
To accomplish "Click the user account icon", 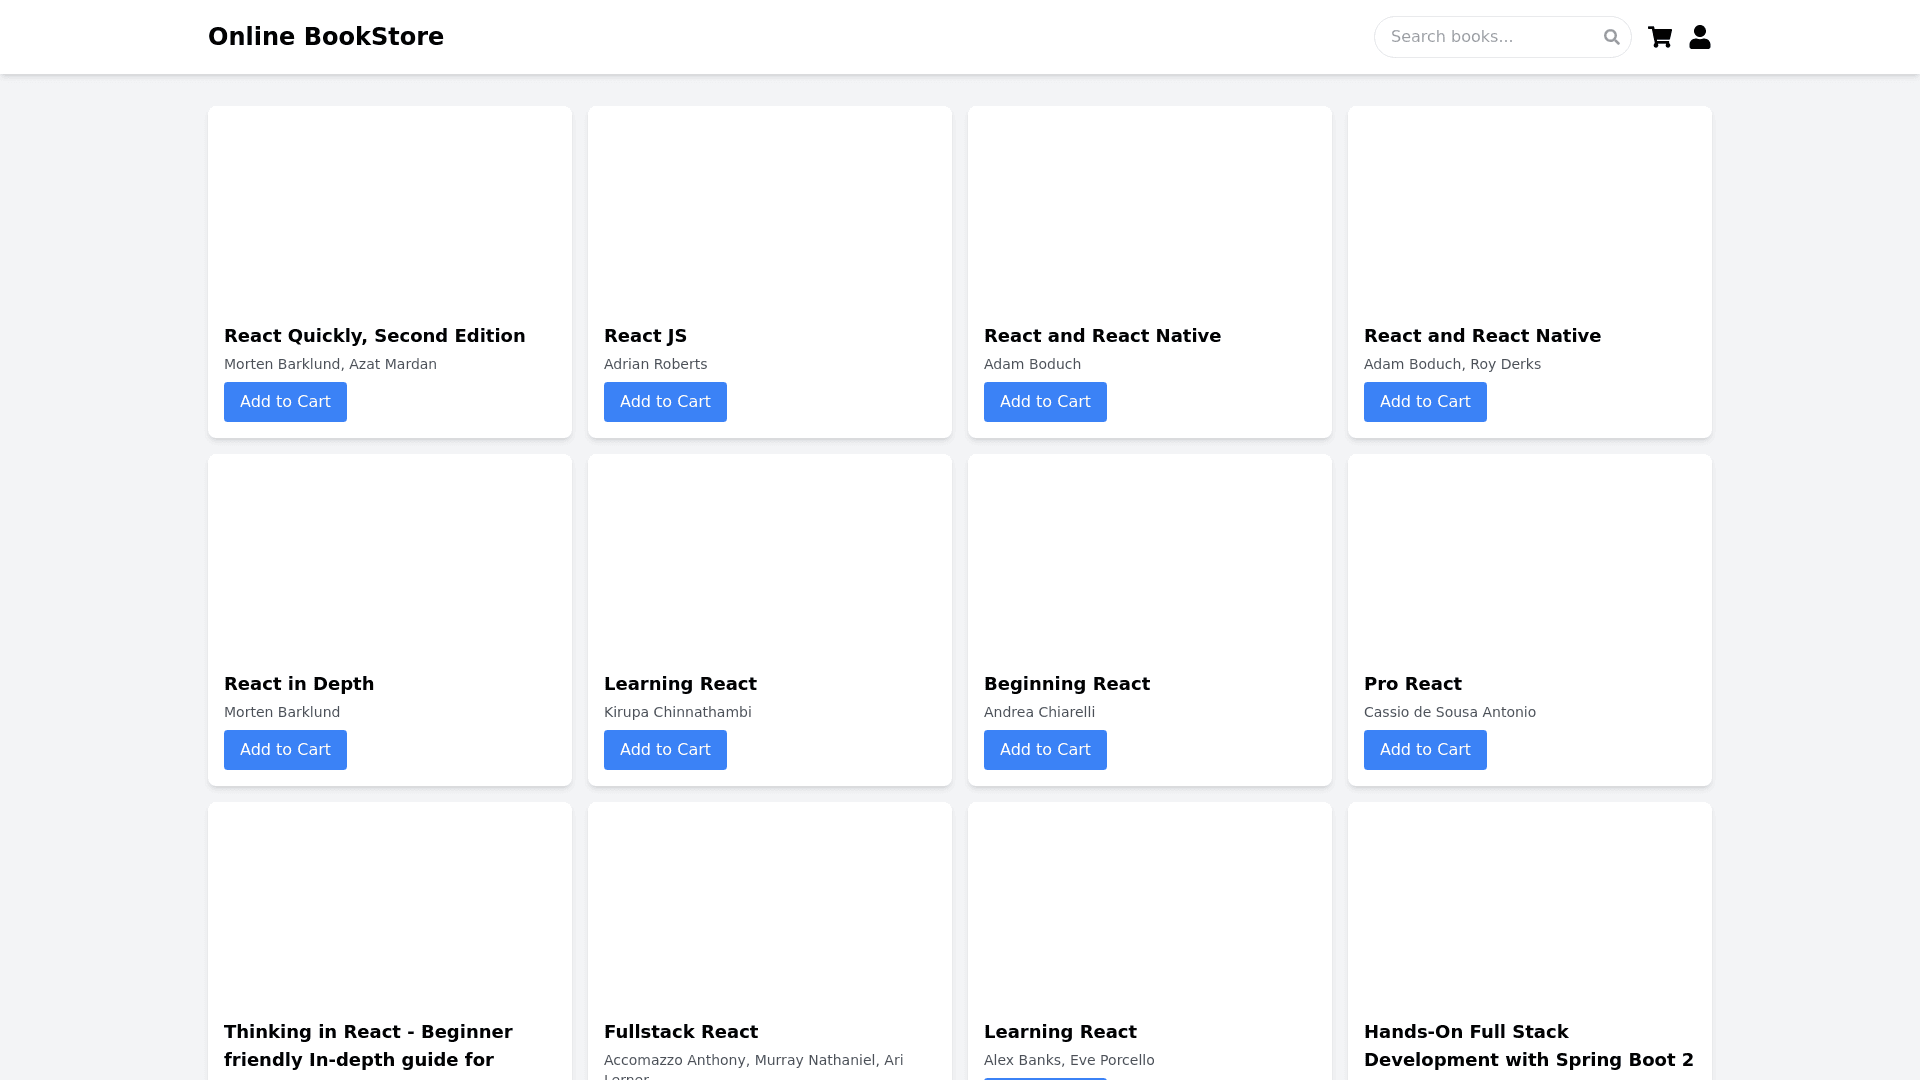I will point(1700,37).
